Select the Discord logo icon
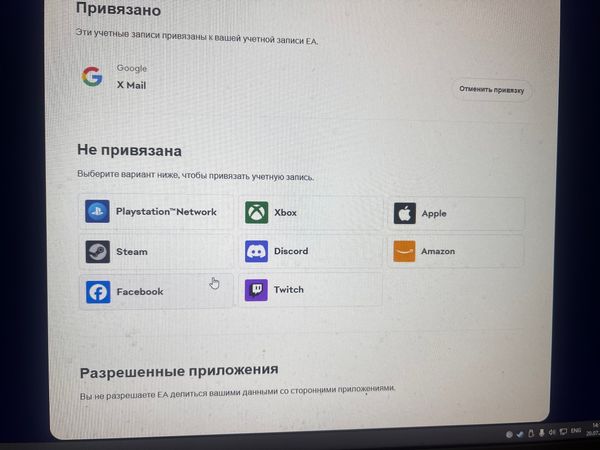Screen dimensions: 600x450 (256, 251)
